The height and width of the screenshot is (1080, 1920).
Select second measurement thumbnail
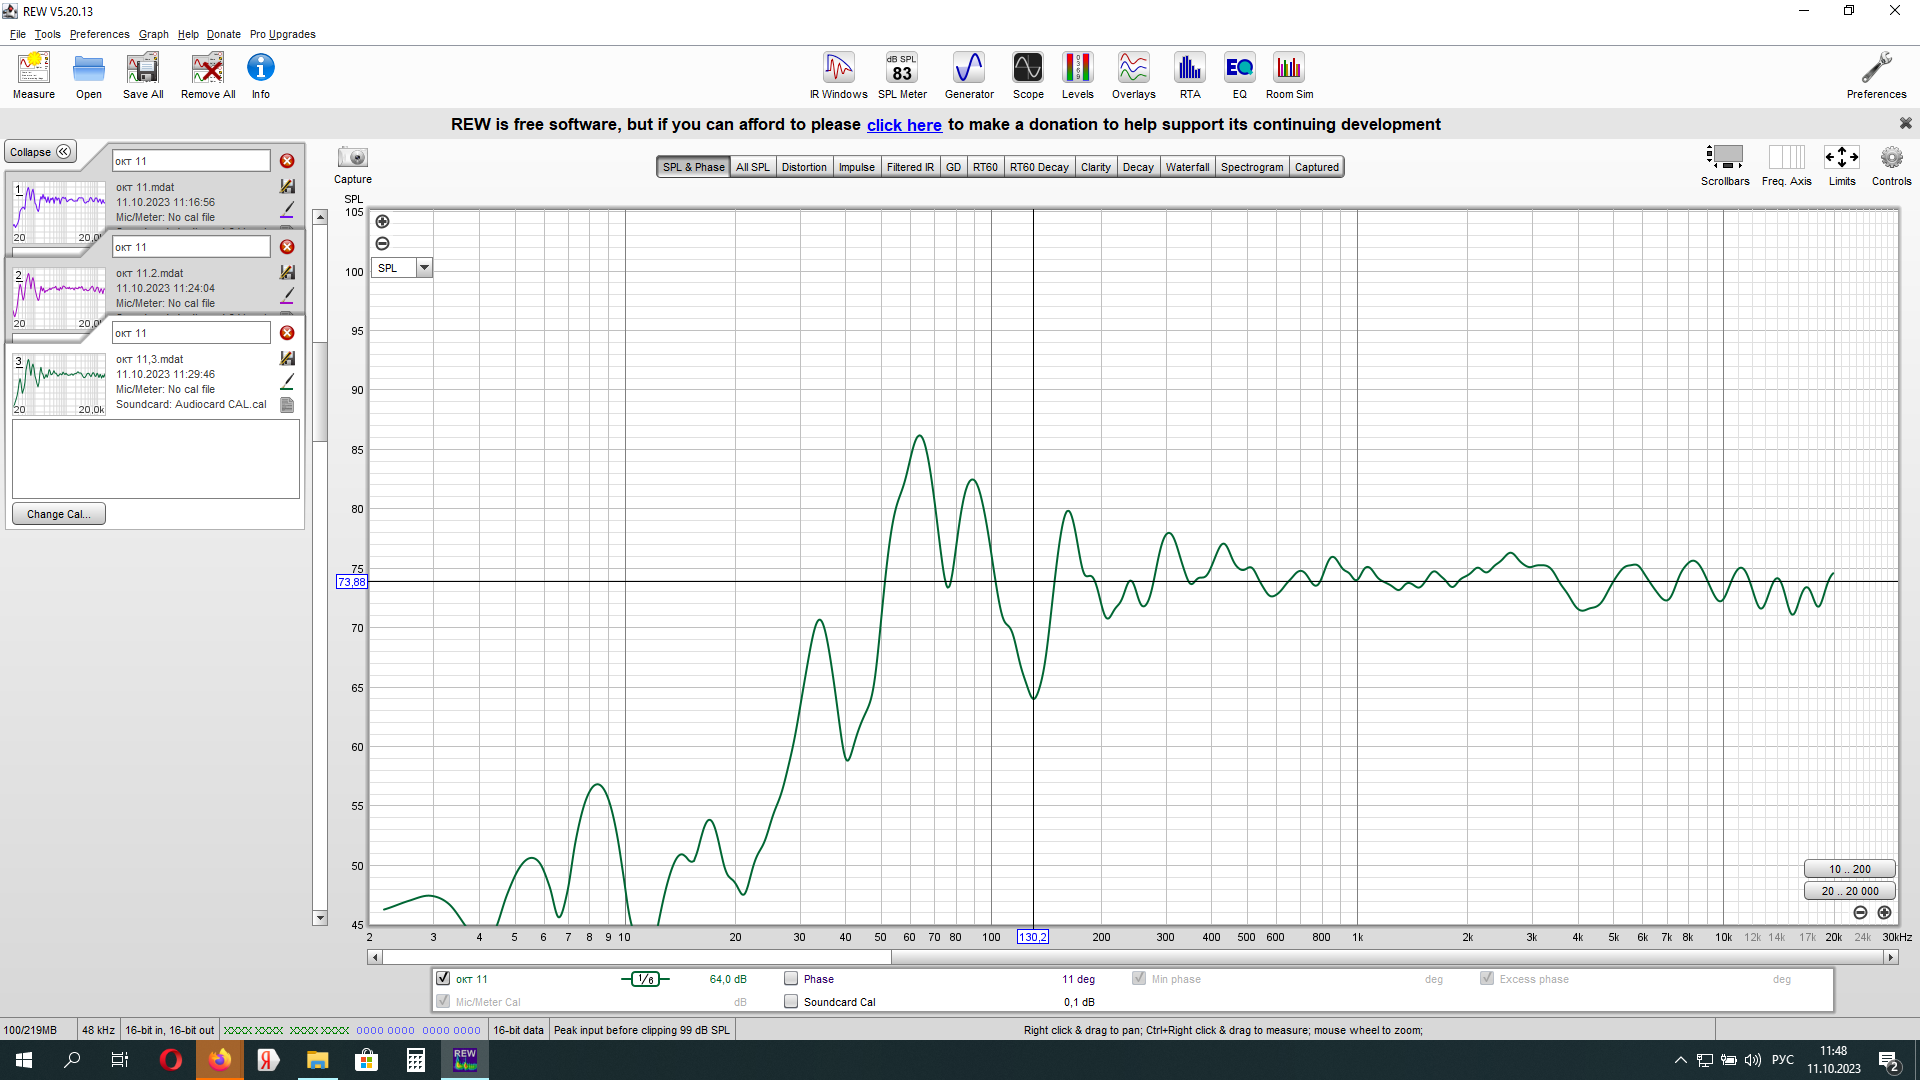tap(59, 297)
